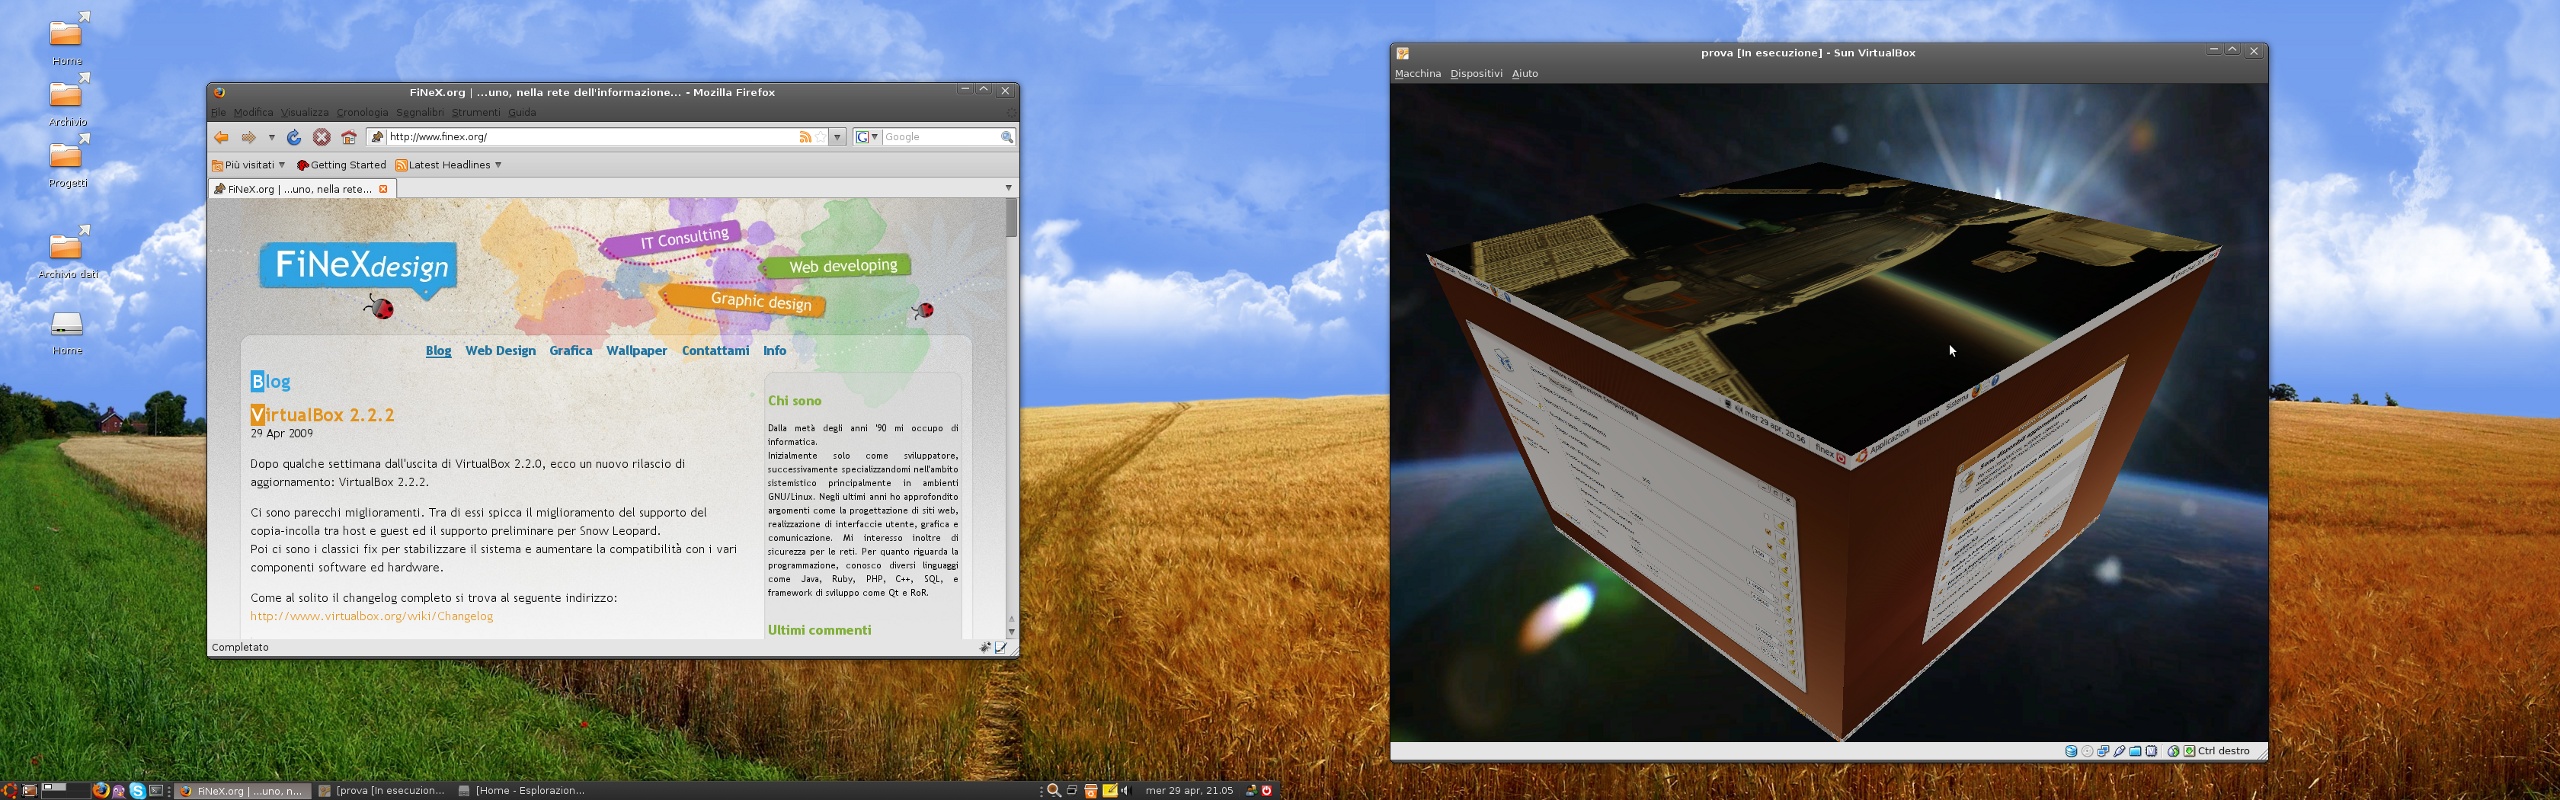2560x800 pixels.
Task: Click the red power button in panel
Action: [1266, 791]
